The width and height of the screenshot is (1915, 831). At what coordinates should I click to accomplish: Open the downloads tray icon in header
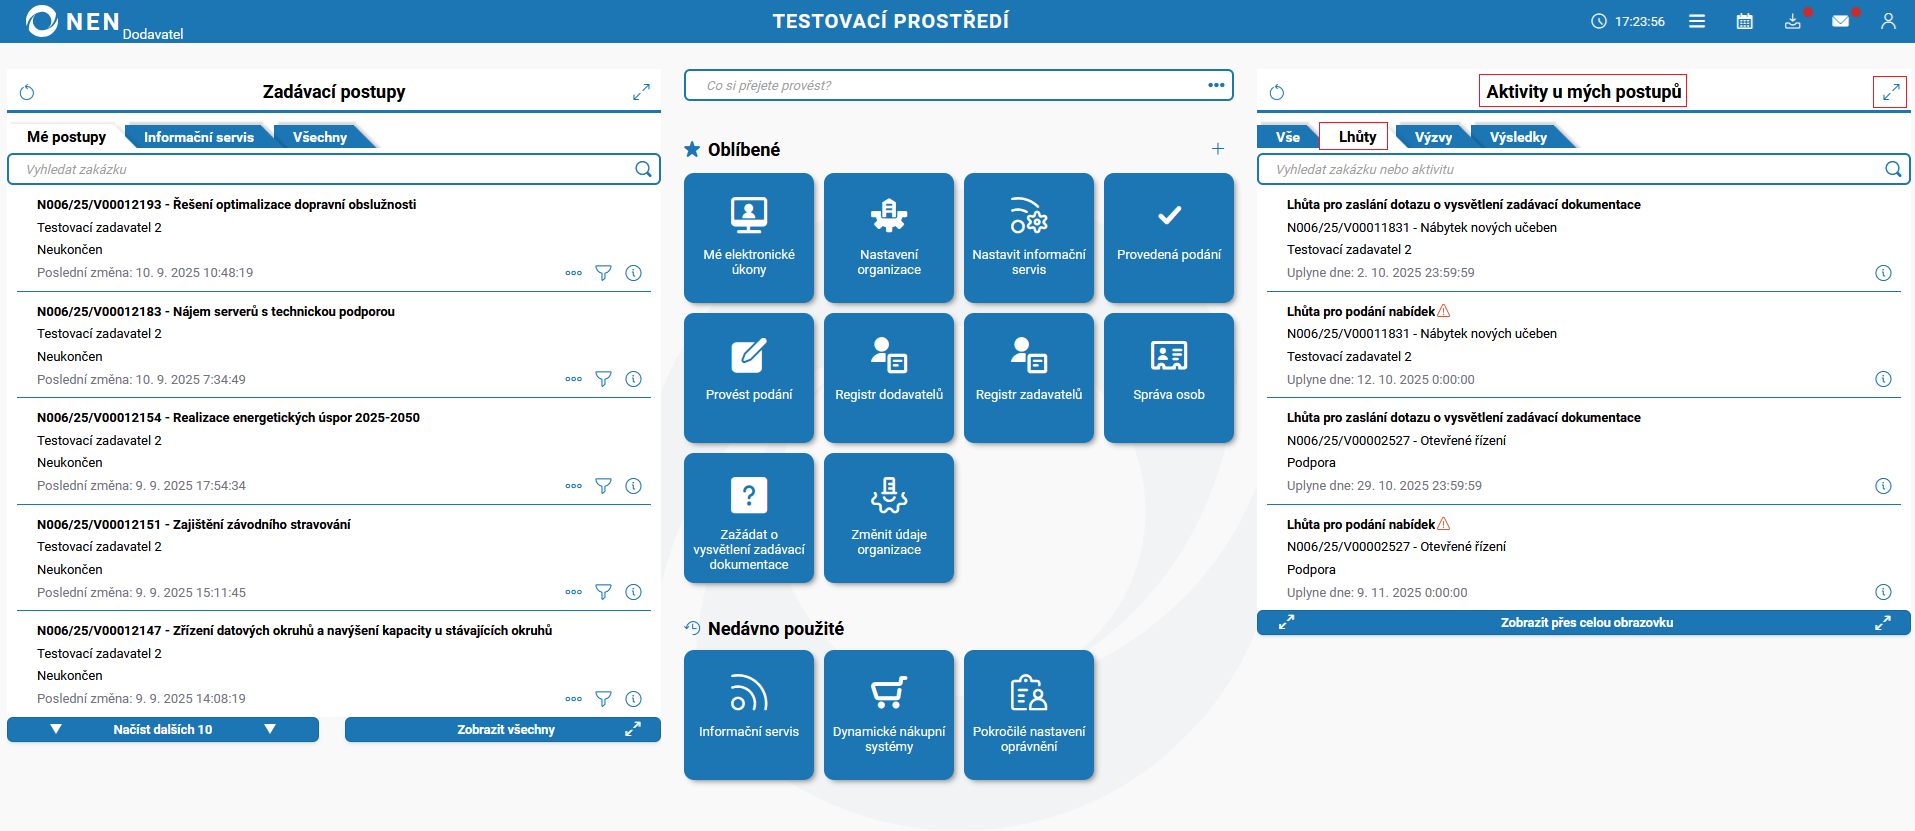pyautogui.click(x=1793, y=21)
